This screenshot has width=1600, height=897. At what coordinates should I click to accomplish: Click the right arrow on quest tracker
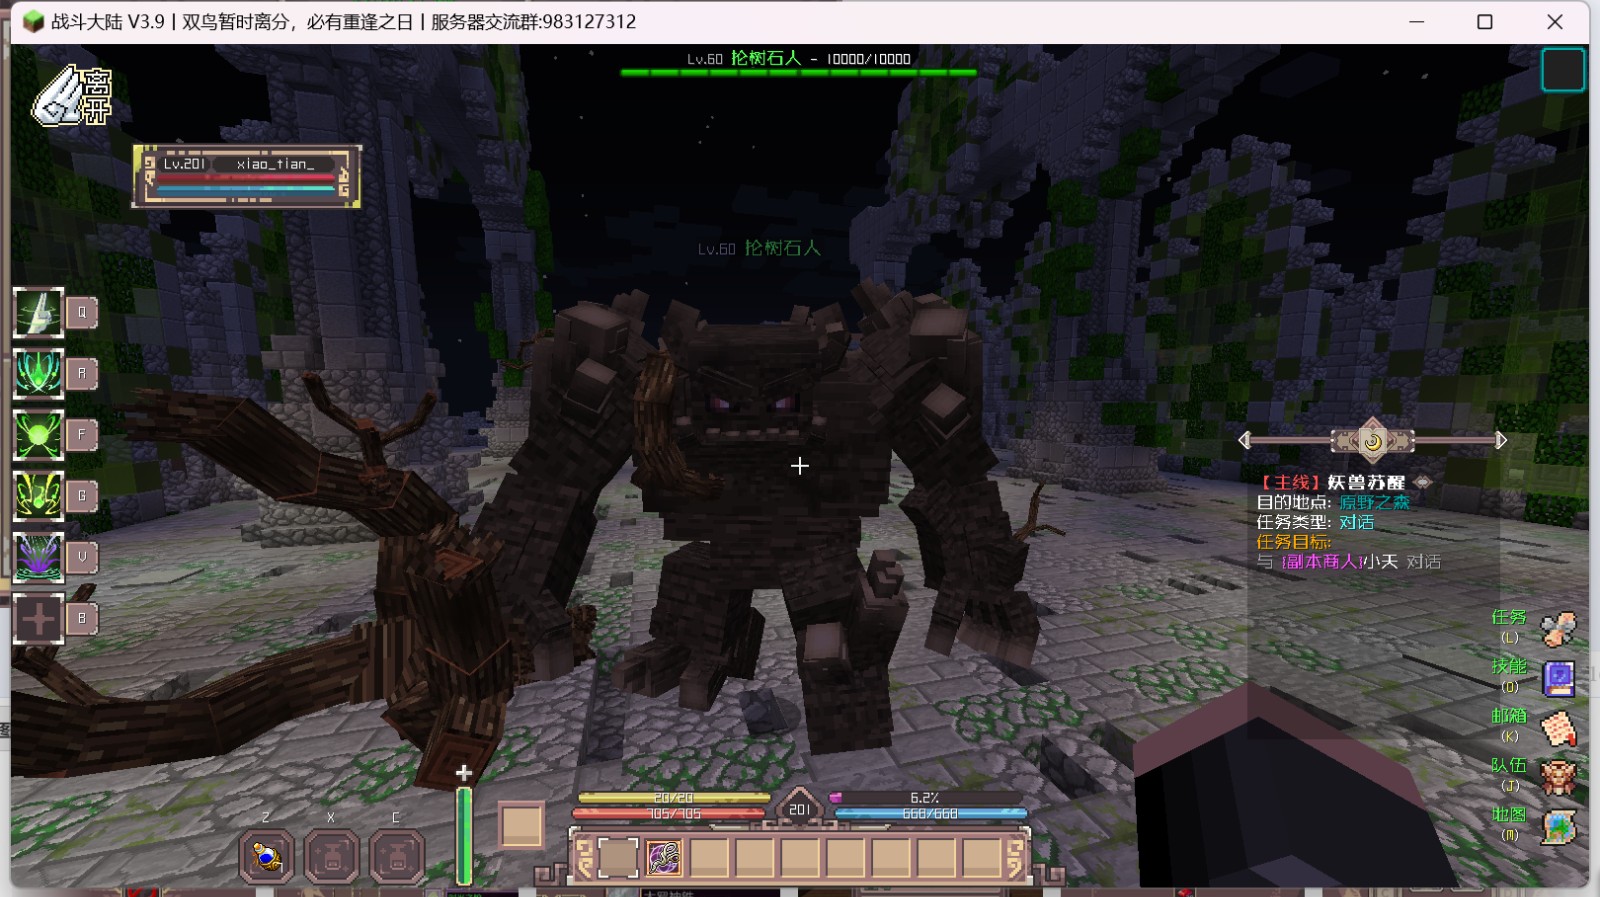click(1500, 440)
